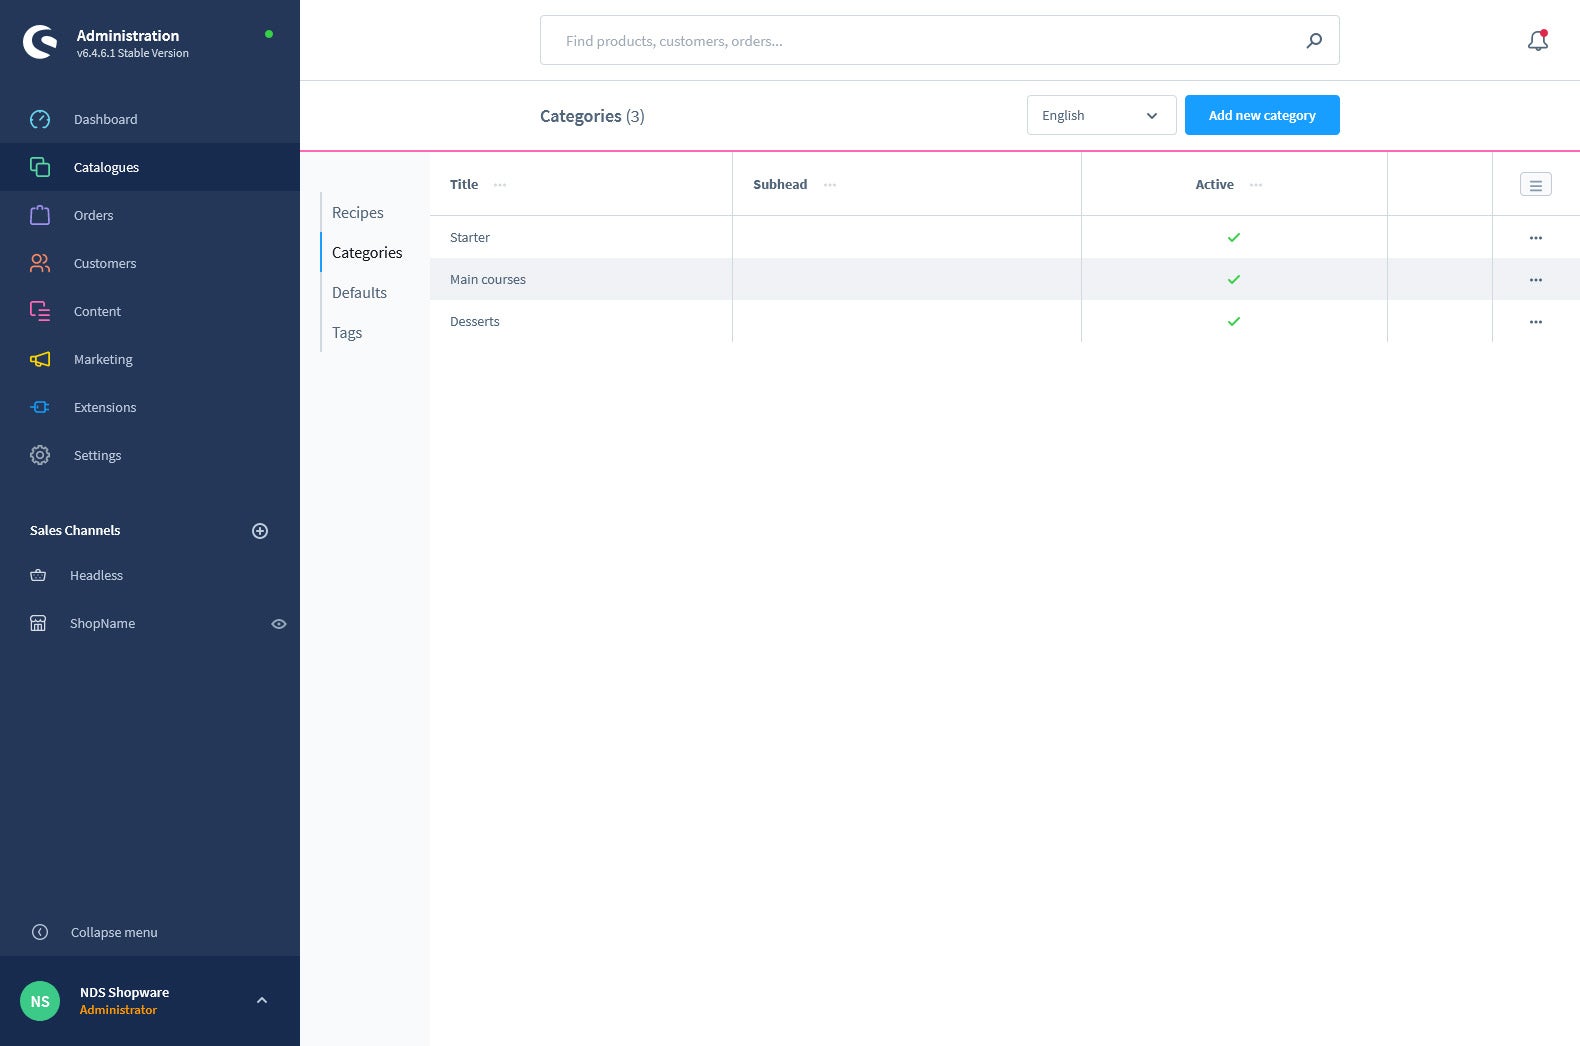The height and width of the screenshot is (1046, 1580).
Task: Open the Starter category
Action: [470, 237]
